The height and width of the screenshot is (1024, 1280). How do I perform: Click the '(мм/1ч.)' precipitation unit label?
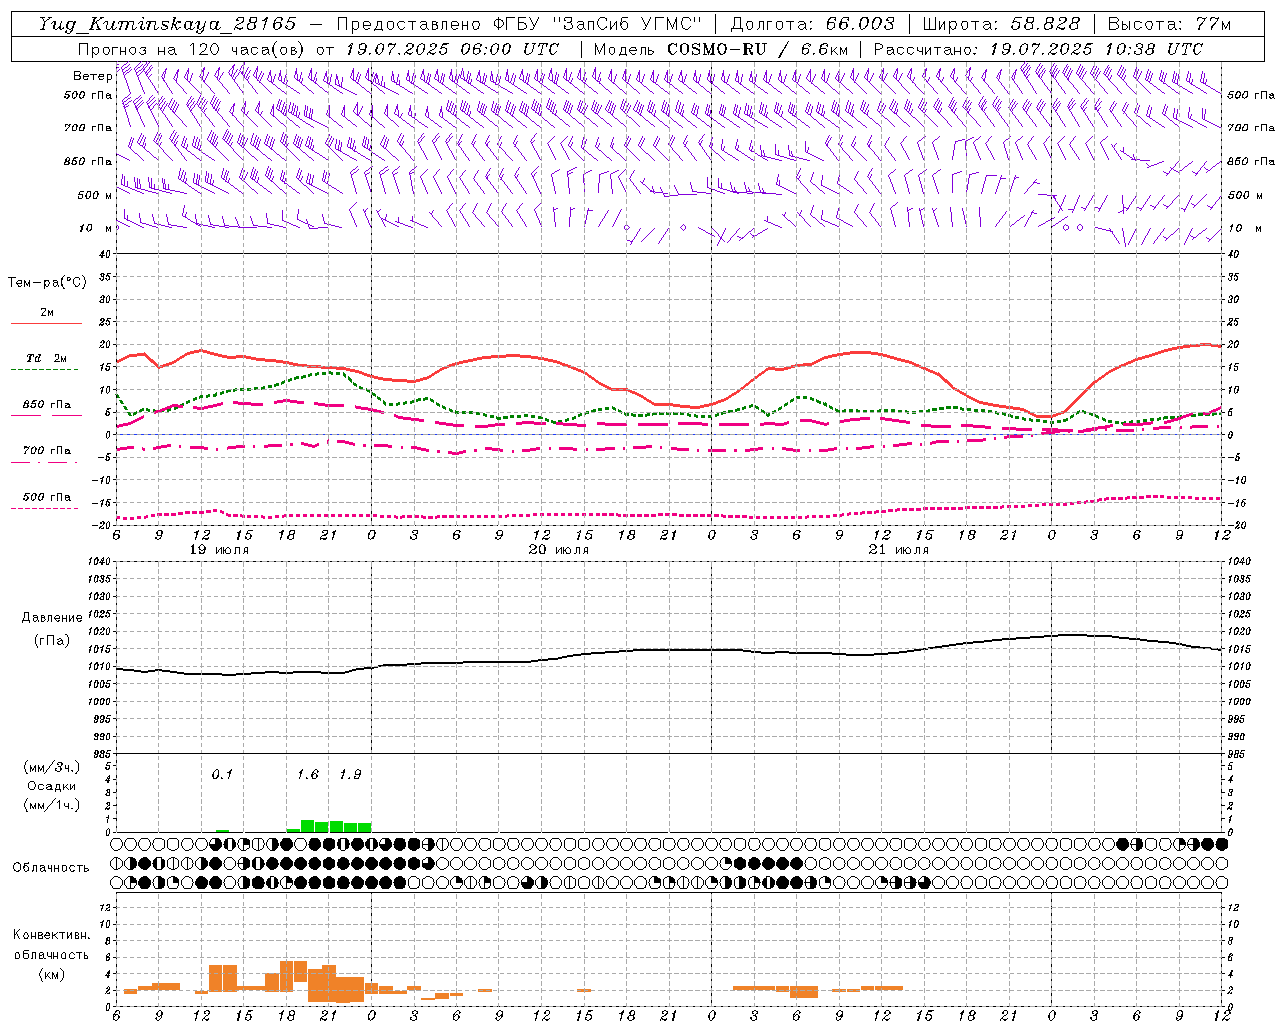(52, 805)
